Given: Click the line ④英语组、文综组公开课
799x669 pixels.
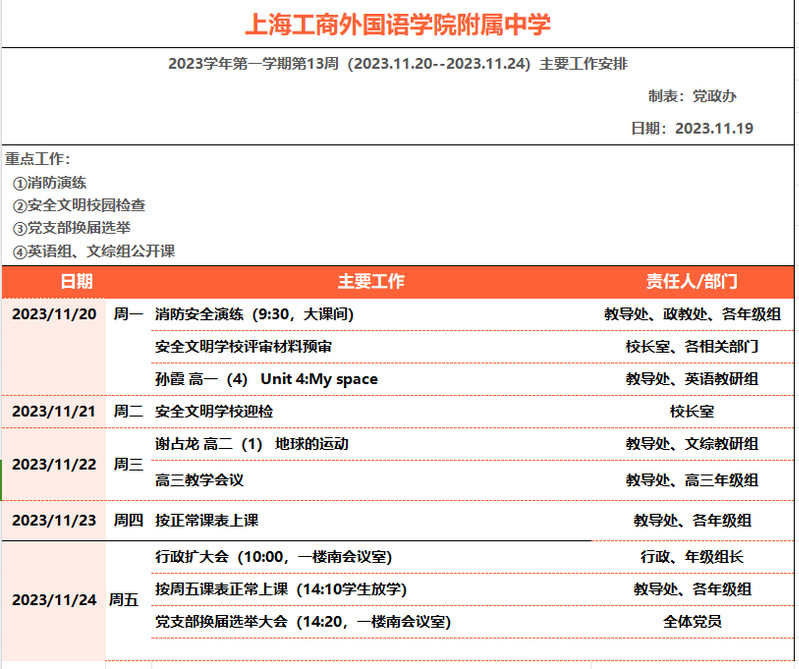Looking at the screenshot, I should pyautogui.click(x=94, y=251).
